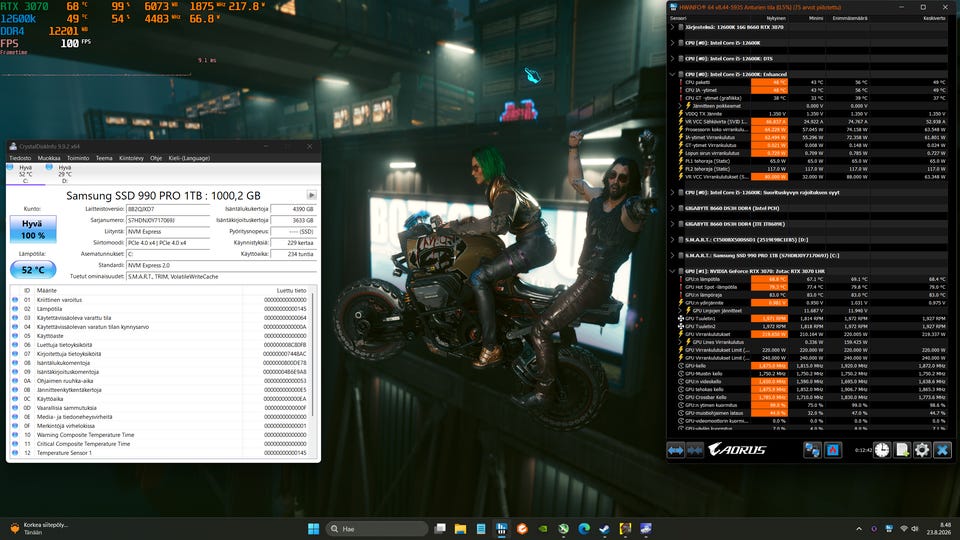
Task: Click the taskbar search box Hae
Action: coord(376,528)
